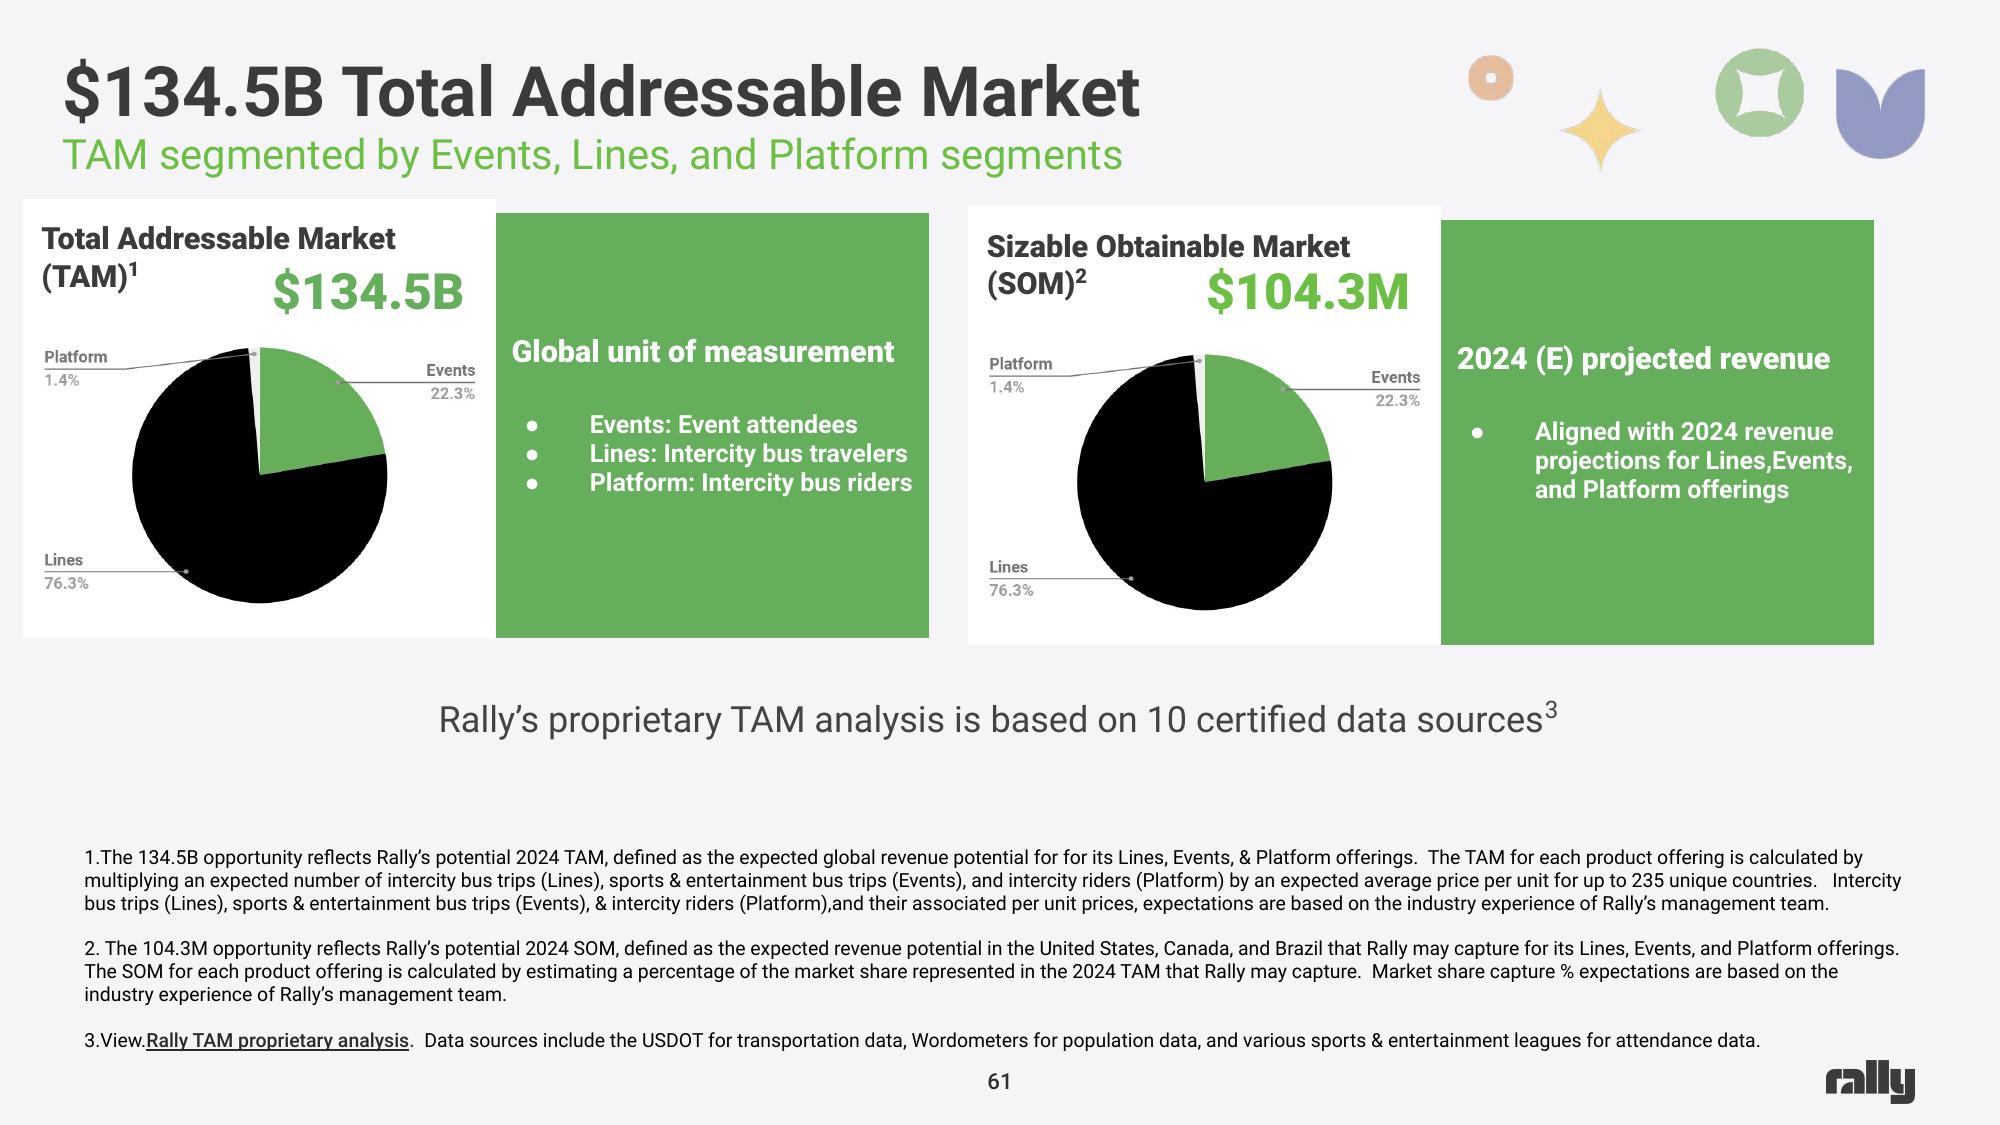The height and width of the screenshot is (1125, 2000).
Task: Click the page number 61
Action: pos(999,1081)
